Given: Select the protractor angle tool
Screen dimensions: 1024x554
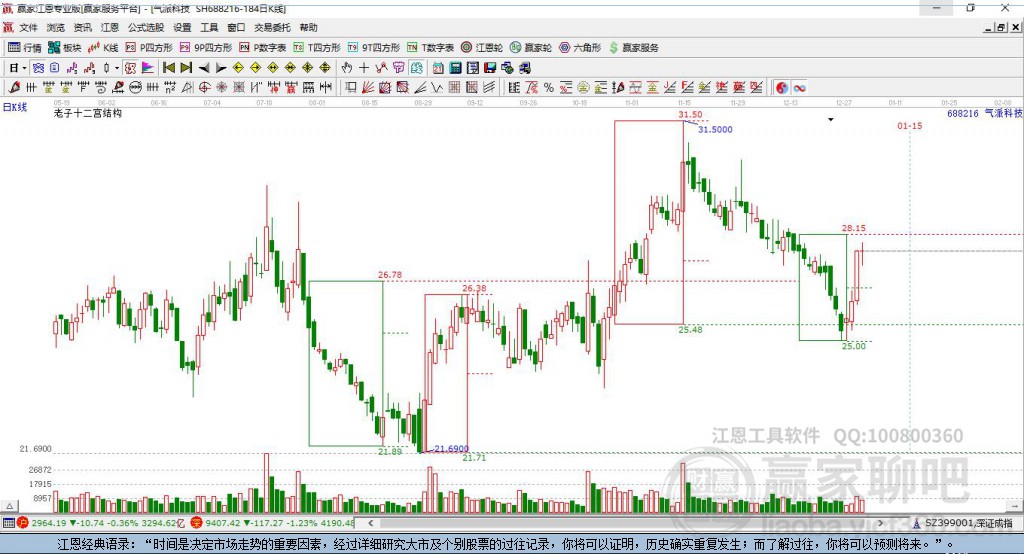Looking at the screenshot, I should click(186, 88).
